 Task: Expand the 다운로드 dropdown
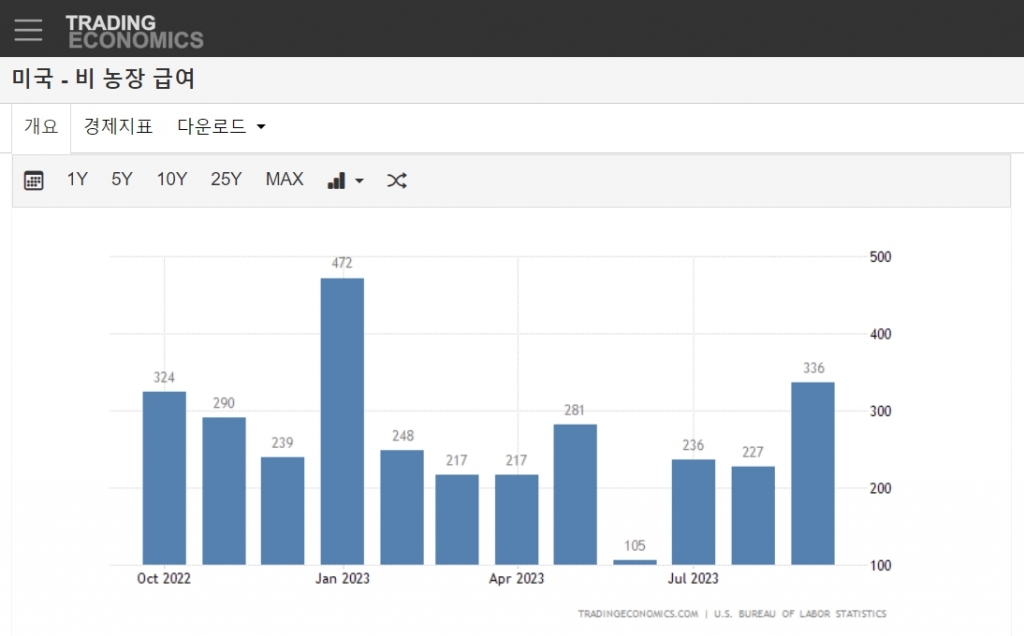221,127
